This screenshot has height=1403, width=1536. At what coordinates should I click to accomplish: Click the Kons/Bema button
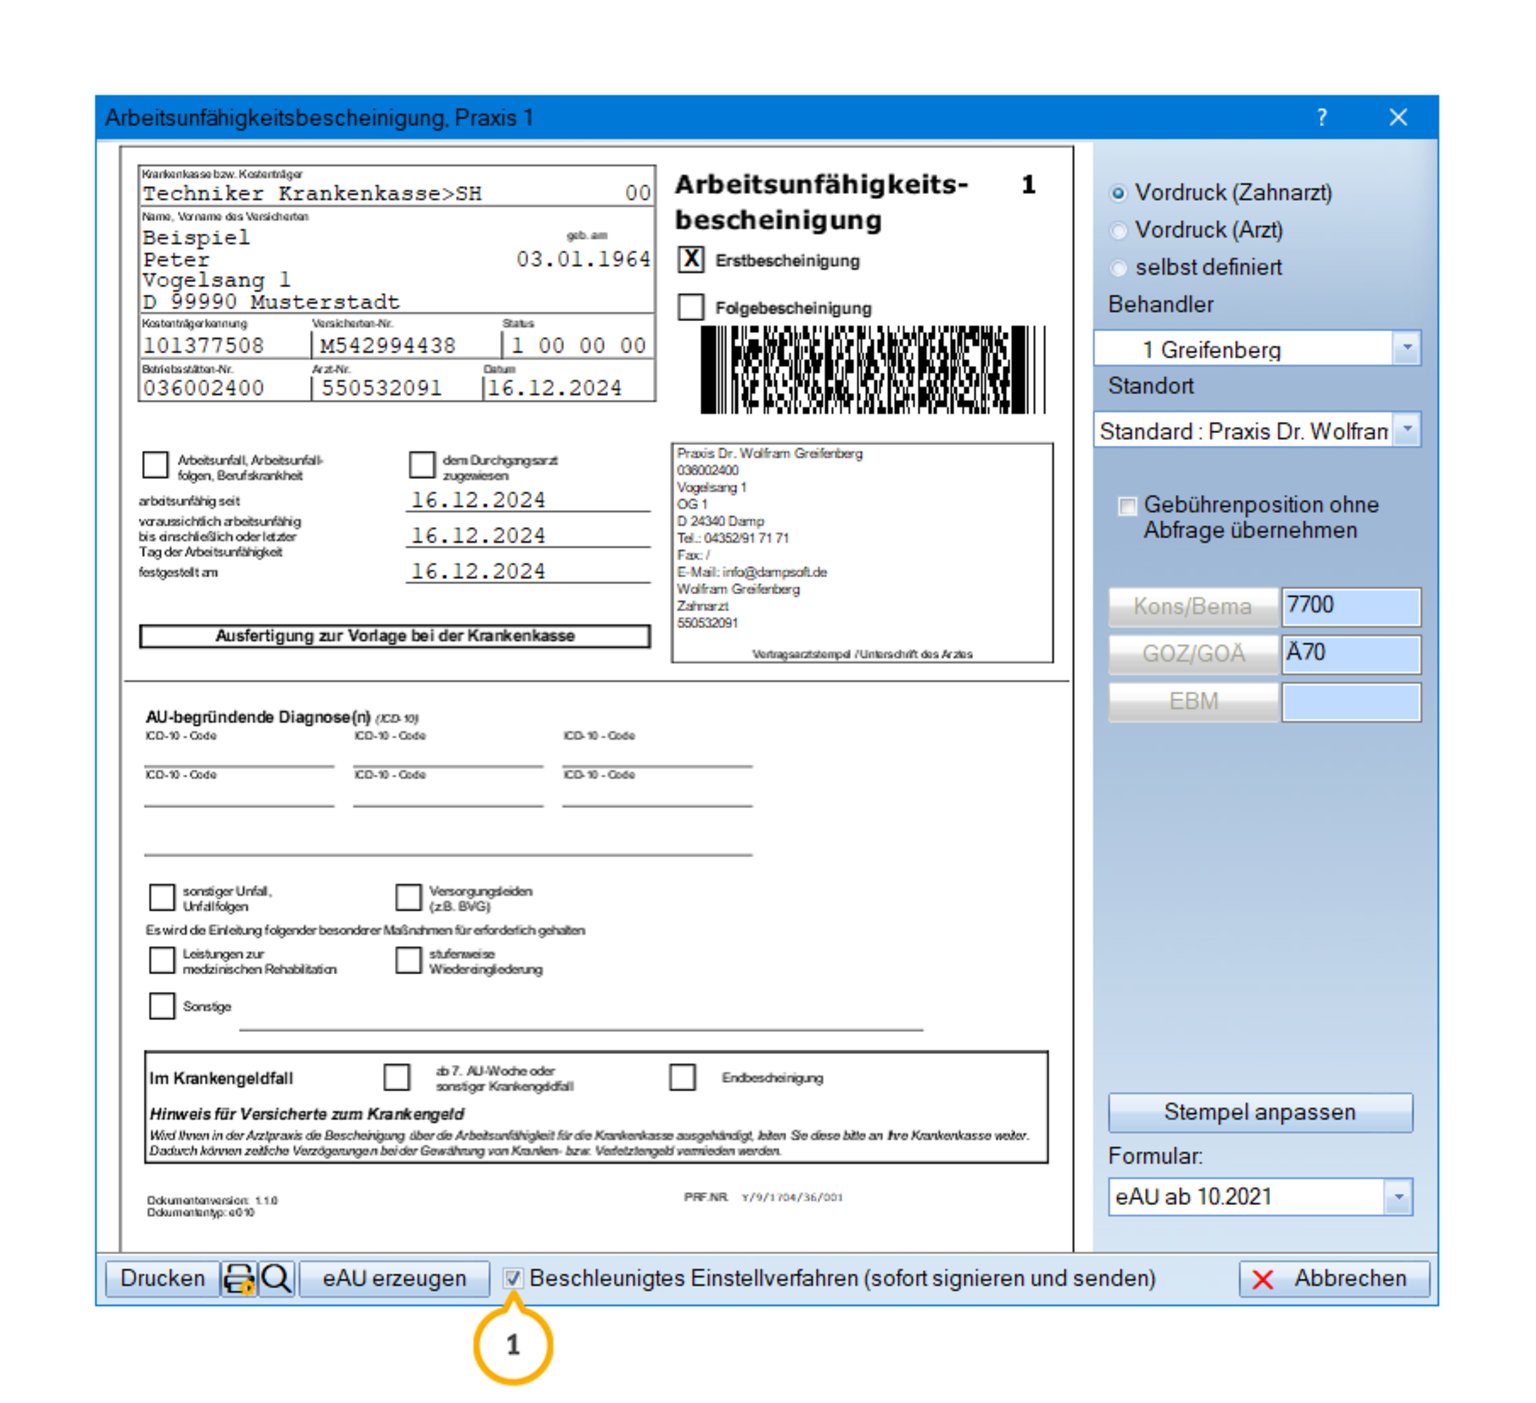[1193, 606]
